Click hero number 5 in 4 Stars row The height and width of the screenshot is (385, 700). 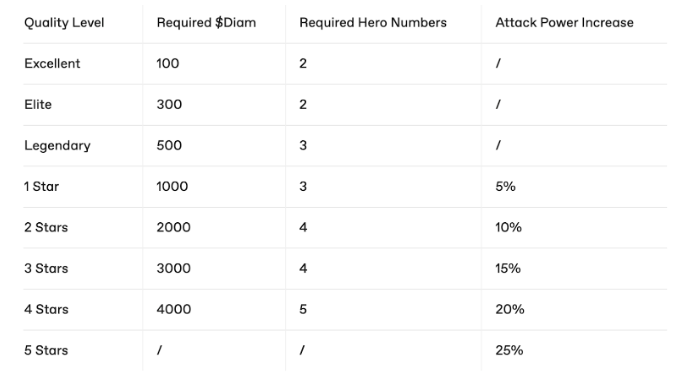303,309
